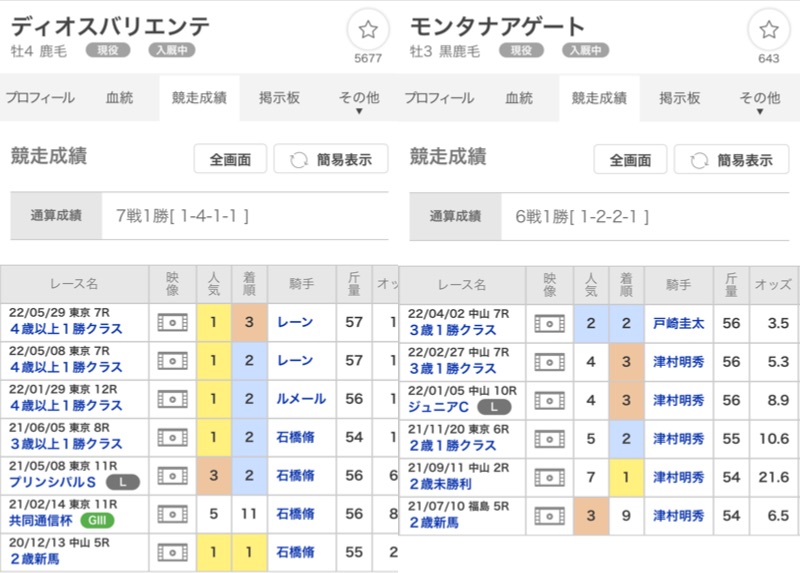Screen dimensions: 800x573
Task: Open 共同通信杯 race link
Action: (x=41, y=521)
